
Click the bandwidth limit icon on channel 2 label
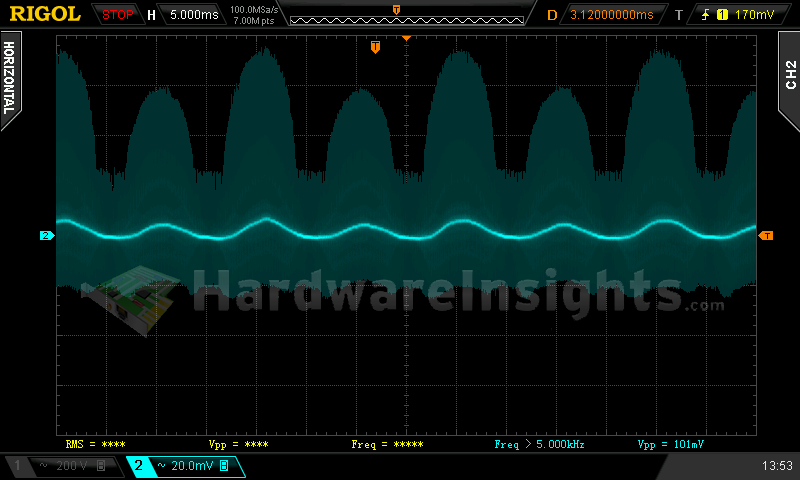(225, 466)
